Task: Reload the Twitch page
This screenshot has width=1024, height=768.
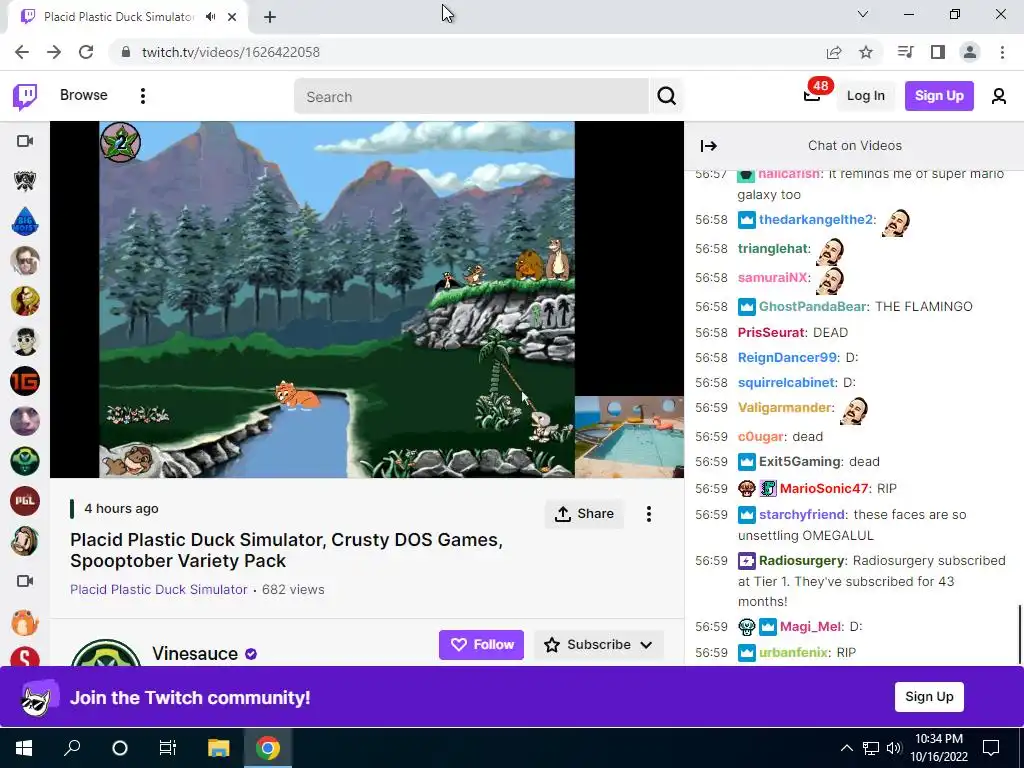Action: [x=86, y=52]
